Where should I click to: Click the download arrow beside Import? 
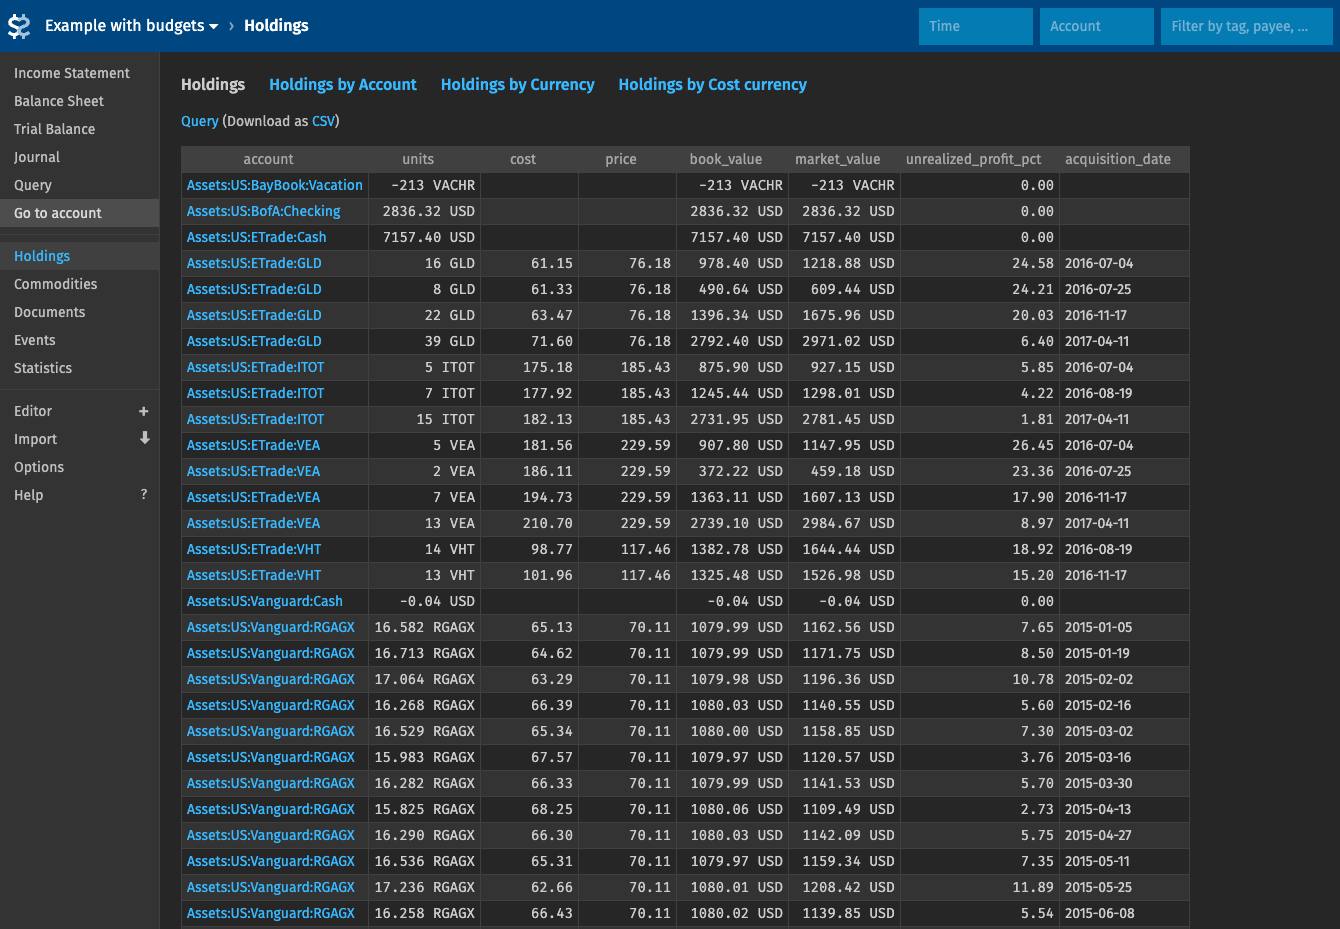click(x=144, y=438)
